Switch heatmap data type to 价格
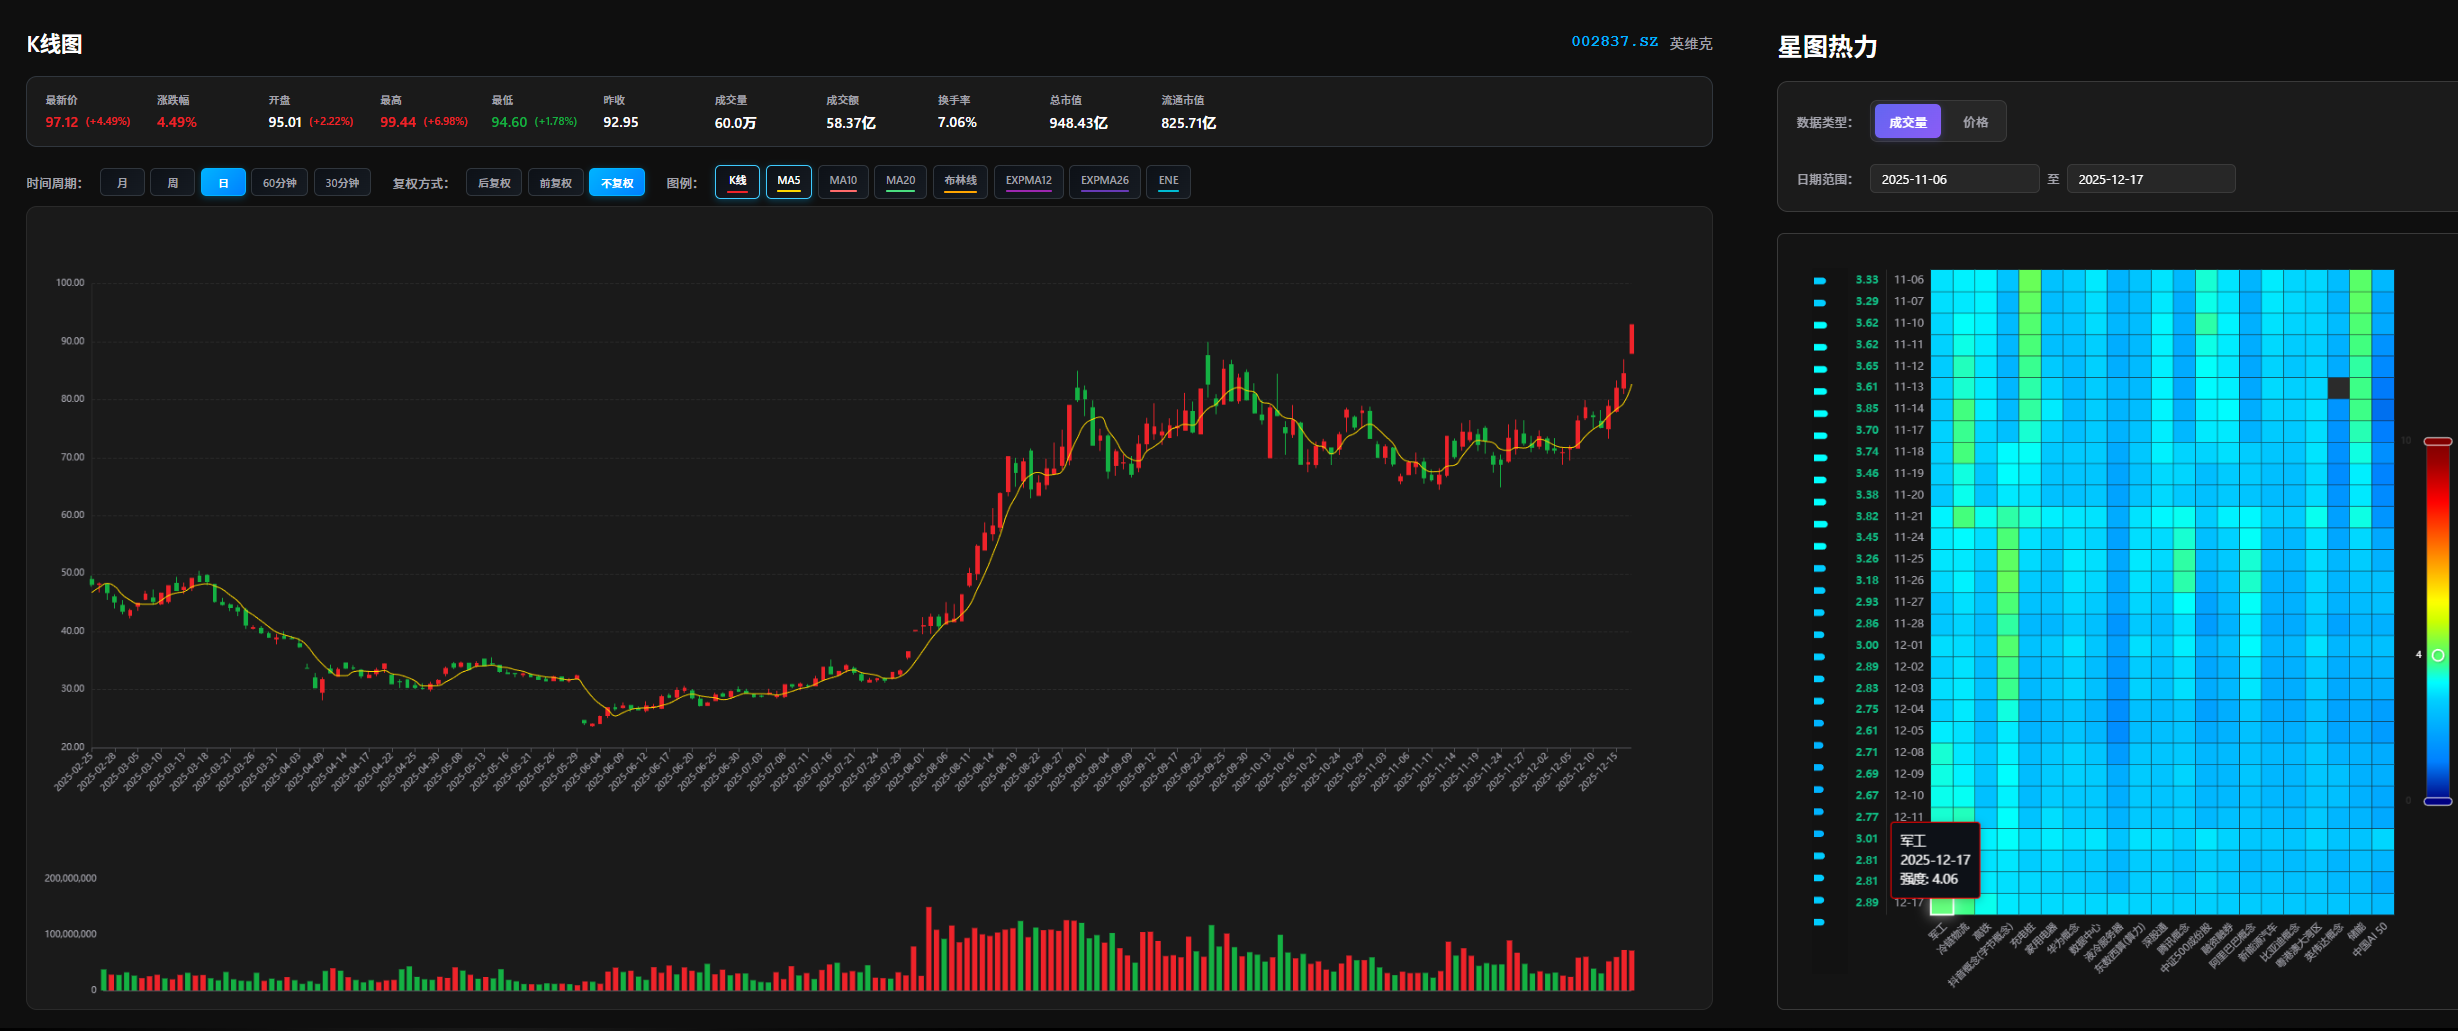Viewport: 2458px width, 1031px height. [1975, 122]
